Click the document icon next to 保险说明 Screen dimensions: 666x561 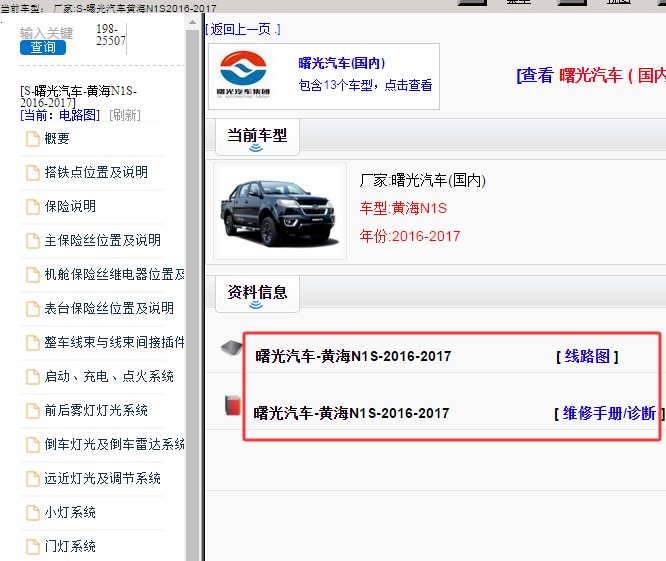tap(33, 207)
